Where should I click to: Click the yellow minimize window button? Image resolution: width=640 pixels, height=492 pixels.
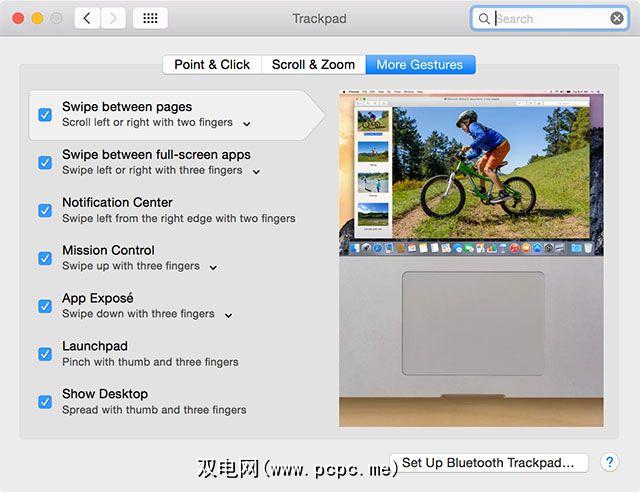(38, 18)
